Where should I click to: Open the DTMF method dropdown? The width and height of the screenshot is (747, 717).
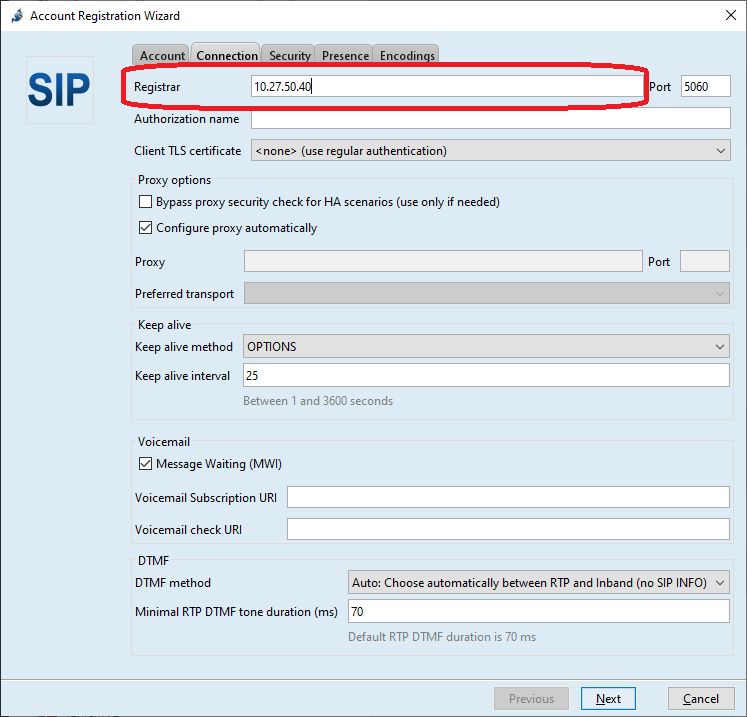(538, 583)
